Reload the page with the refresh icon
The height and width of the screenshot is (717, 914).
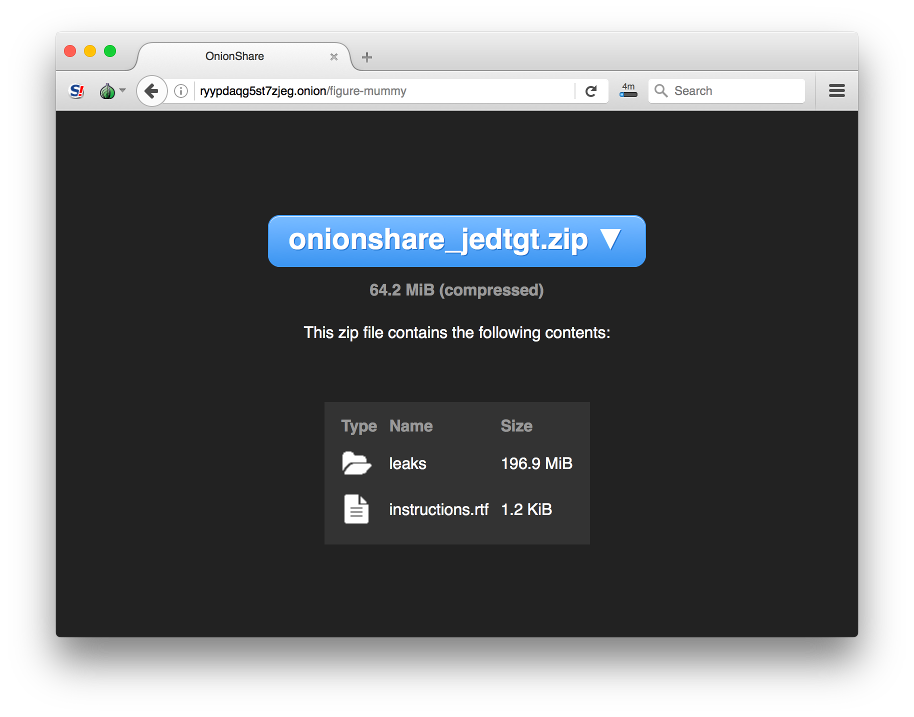591,91
